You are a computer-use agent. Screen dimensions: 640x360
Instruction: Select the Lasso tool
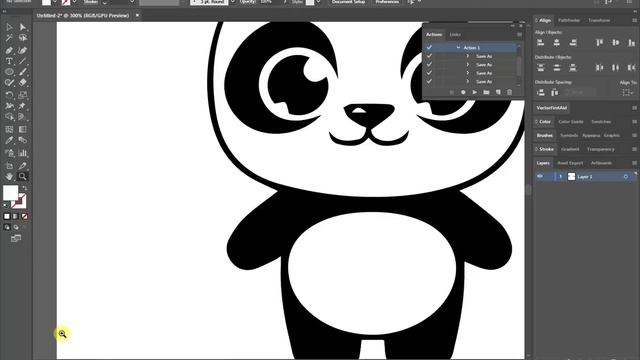(x=23, y=38)
